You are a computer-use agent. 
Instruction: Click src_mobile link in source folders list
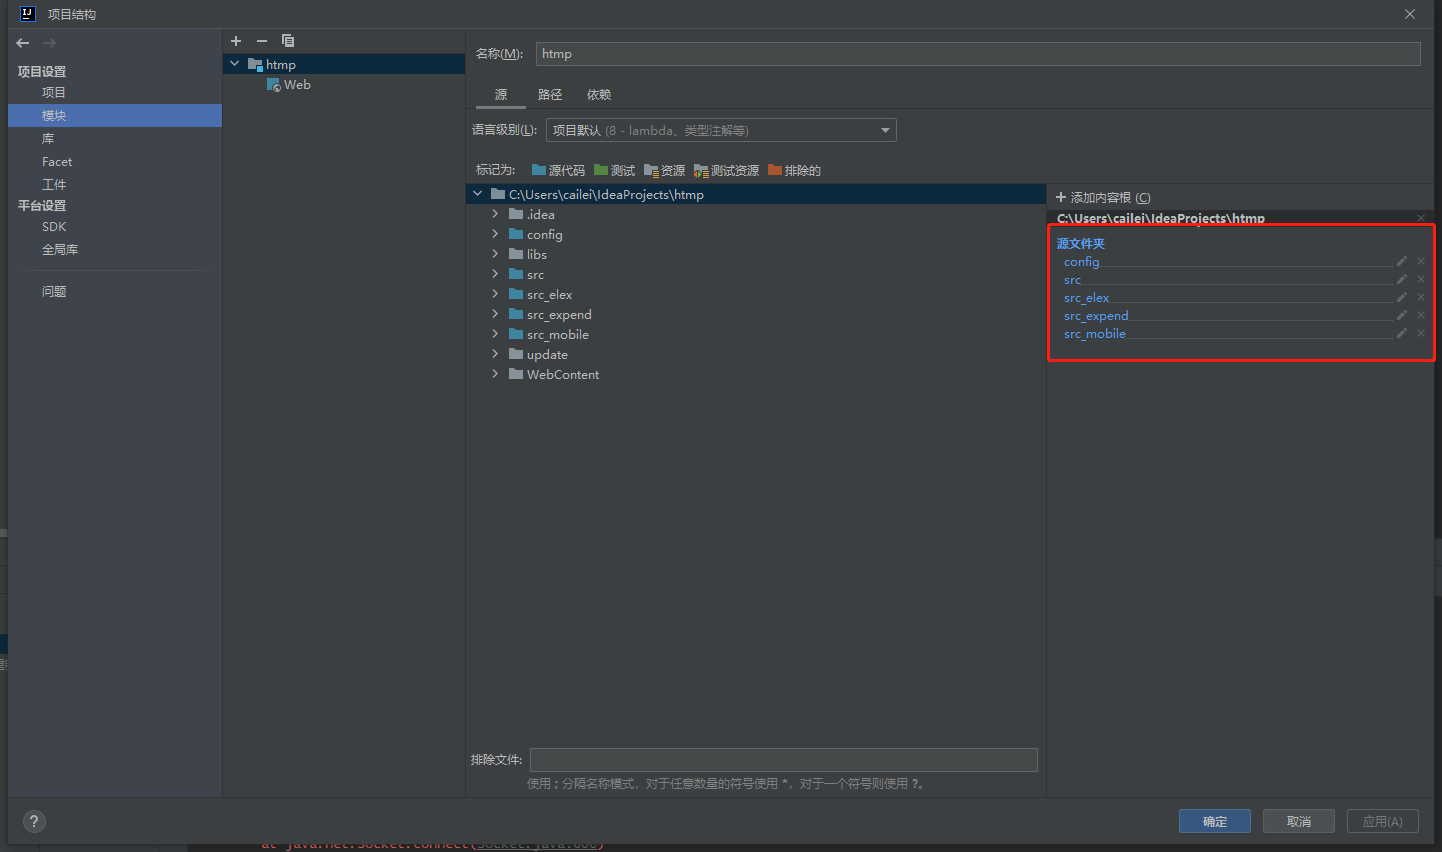[1095, 334]
